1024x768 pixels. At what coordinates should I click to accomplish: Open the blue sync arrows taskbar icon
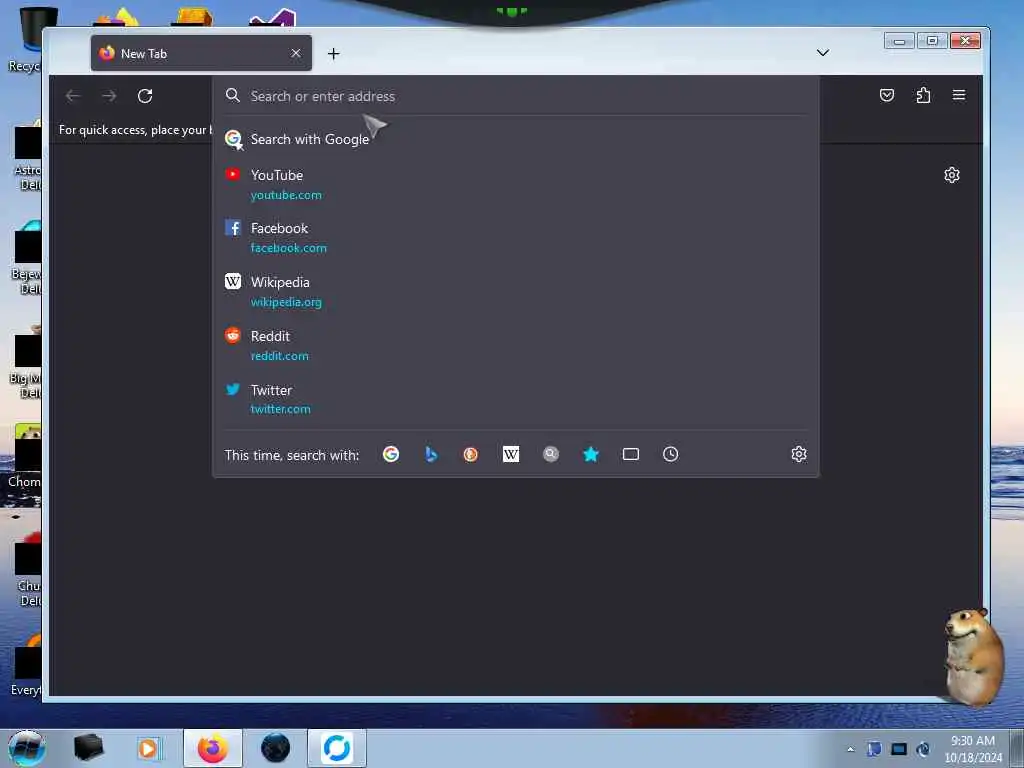coord(337,748)
